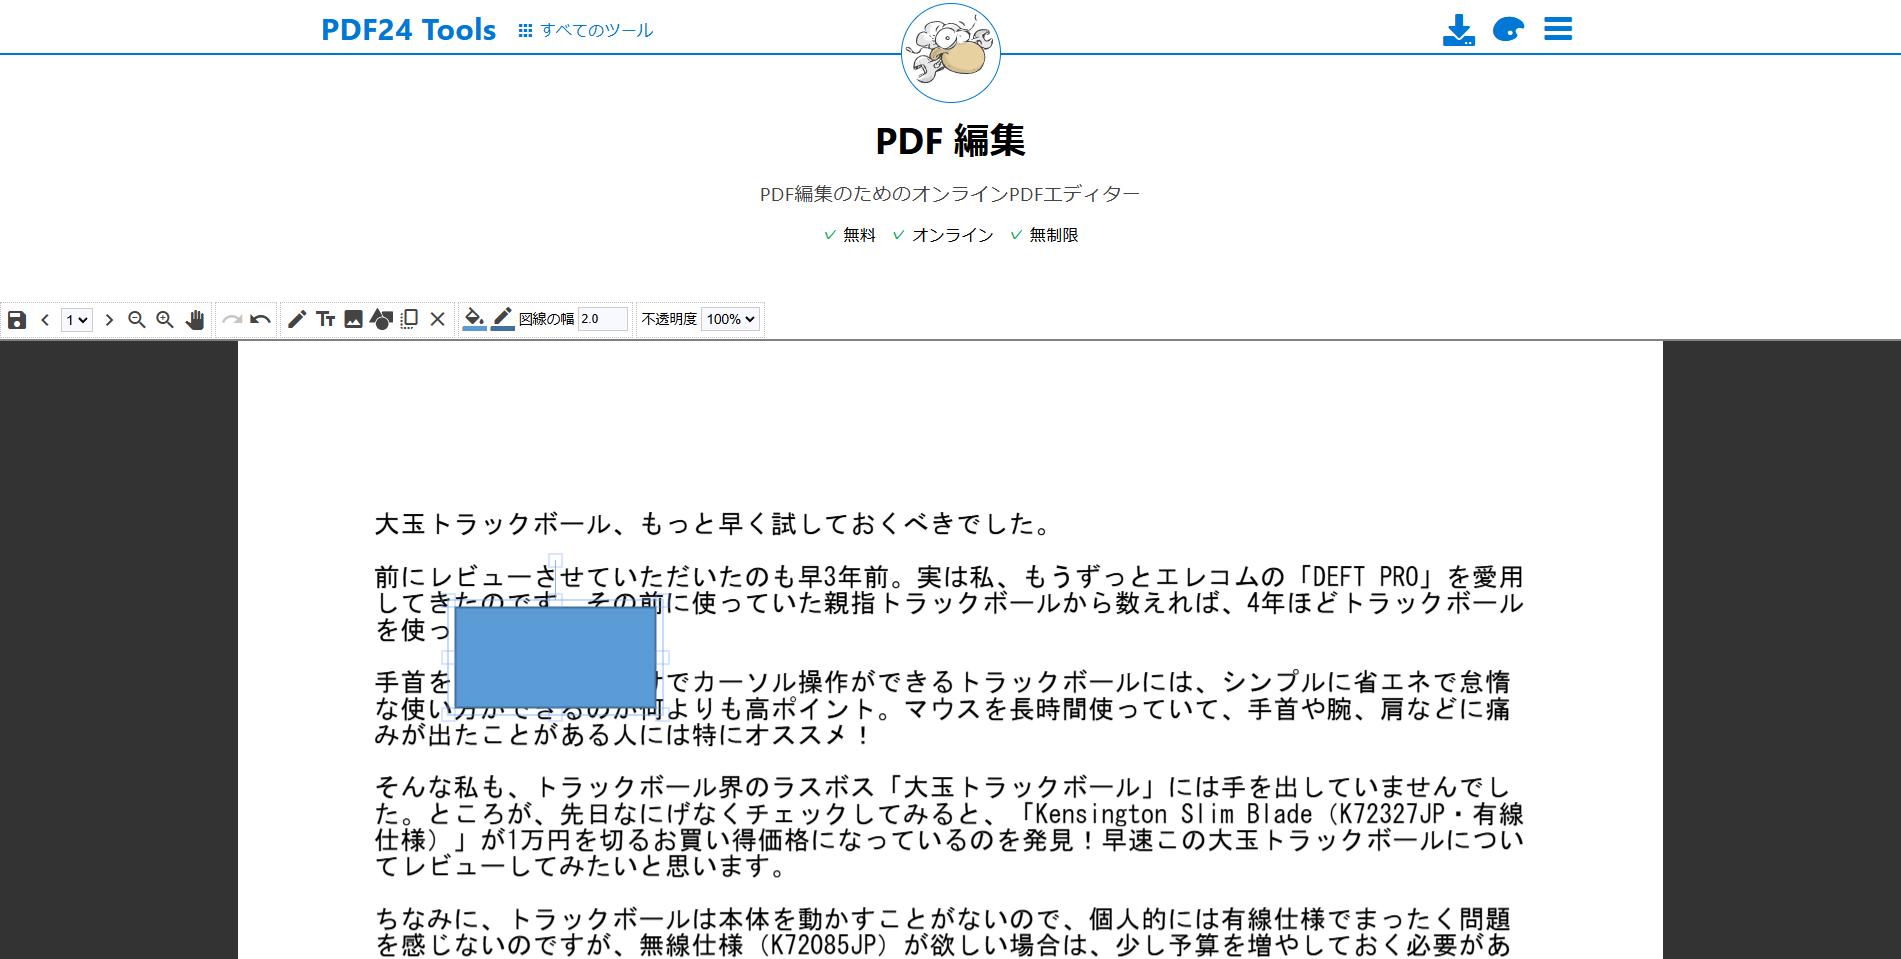Click the heading text PDF 編集
1901x959 pixels.
[x=951, y=141]
